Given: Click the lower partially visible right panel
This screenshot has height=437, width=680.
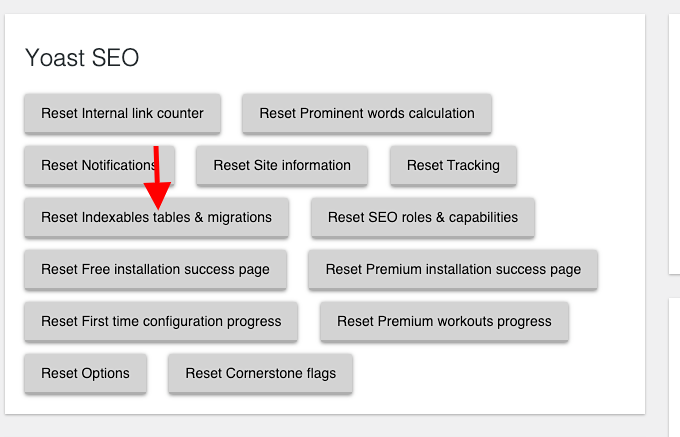Looking at the screenshot, I should [674, 367].
